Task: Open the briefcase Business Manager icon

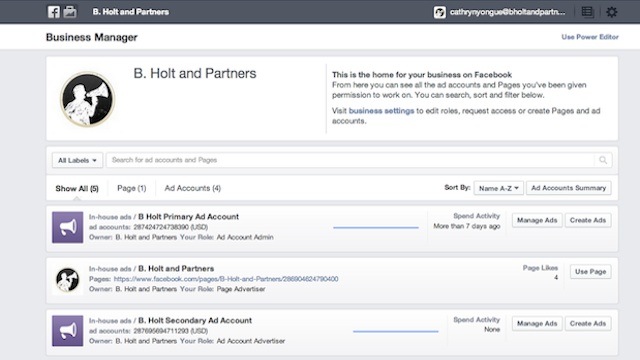Action: [70, 12]
